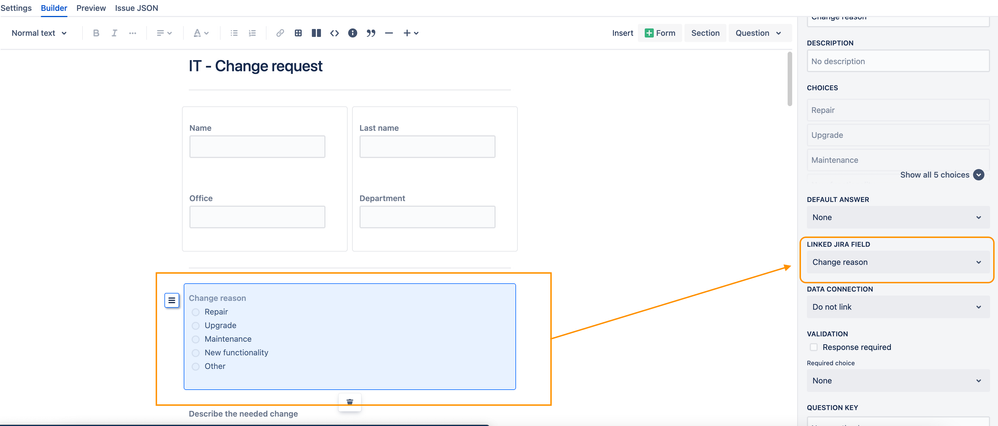Open the Settings tab
The image size is (998, 426).
16,8
